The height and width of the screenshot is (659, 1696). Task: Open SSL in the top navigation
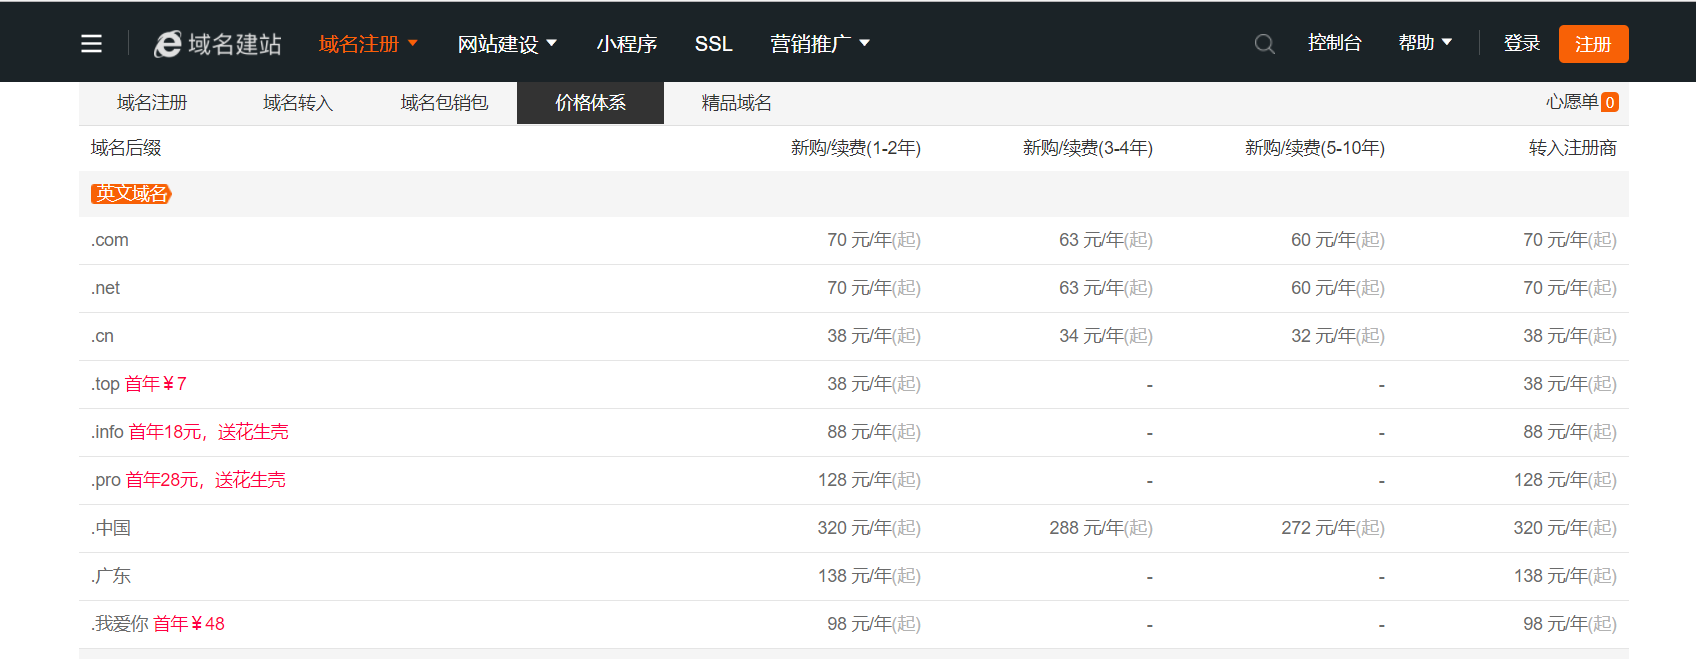point(714,44)
